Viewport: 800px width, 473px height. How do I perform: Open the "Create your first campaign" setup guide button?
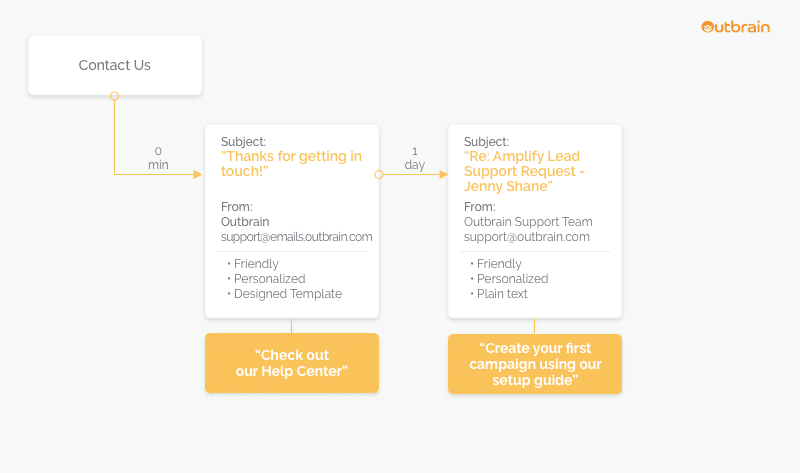(535, 364)
